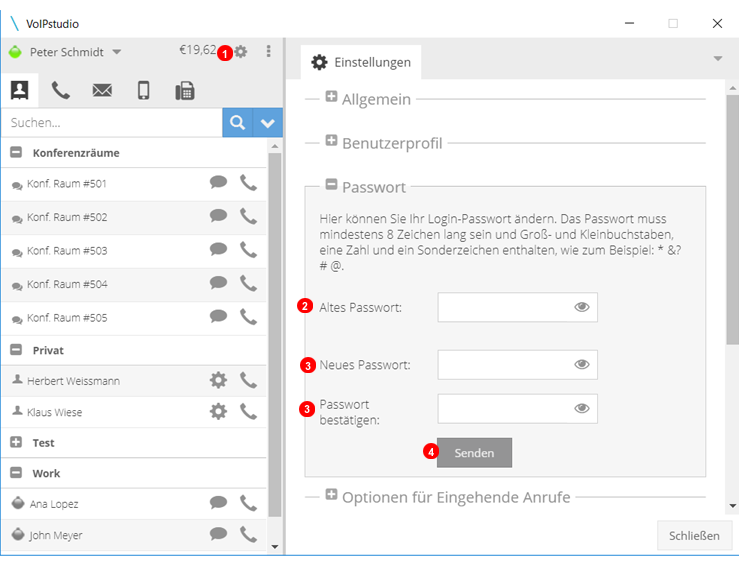
Task: Click the Senden button
Action: tap(474, 453)
